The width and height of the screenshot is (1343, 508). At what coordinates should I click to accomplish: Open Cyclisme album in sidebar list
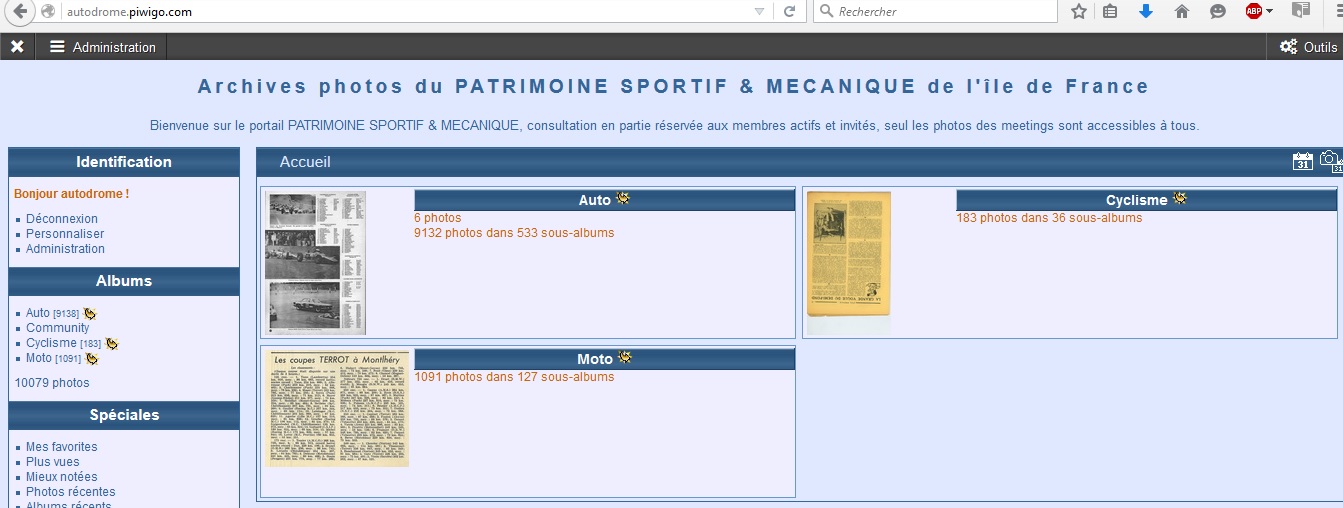(51, 343)
